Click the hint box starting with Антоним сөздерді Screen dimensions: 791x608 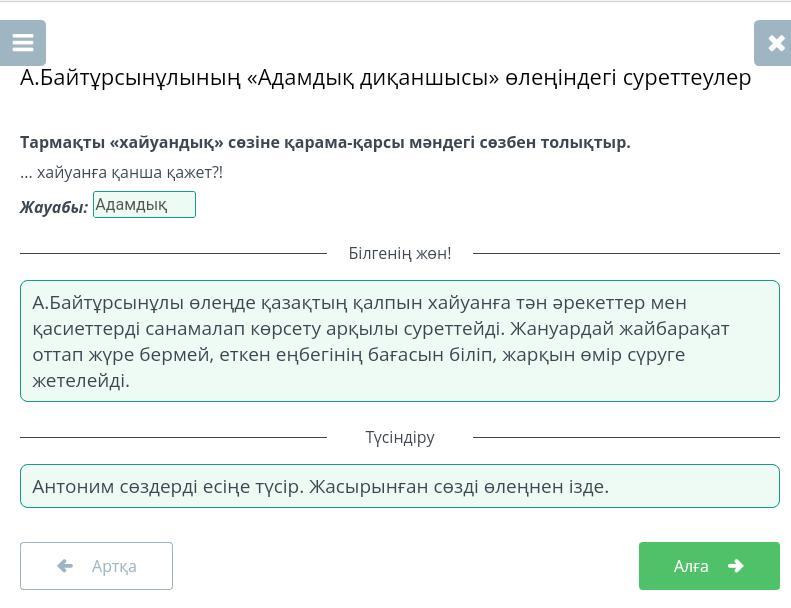(400, 486)
